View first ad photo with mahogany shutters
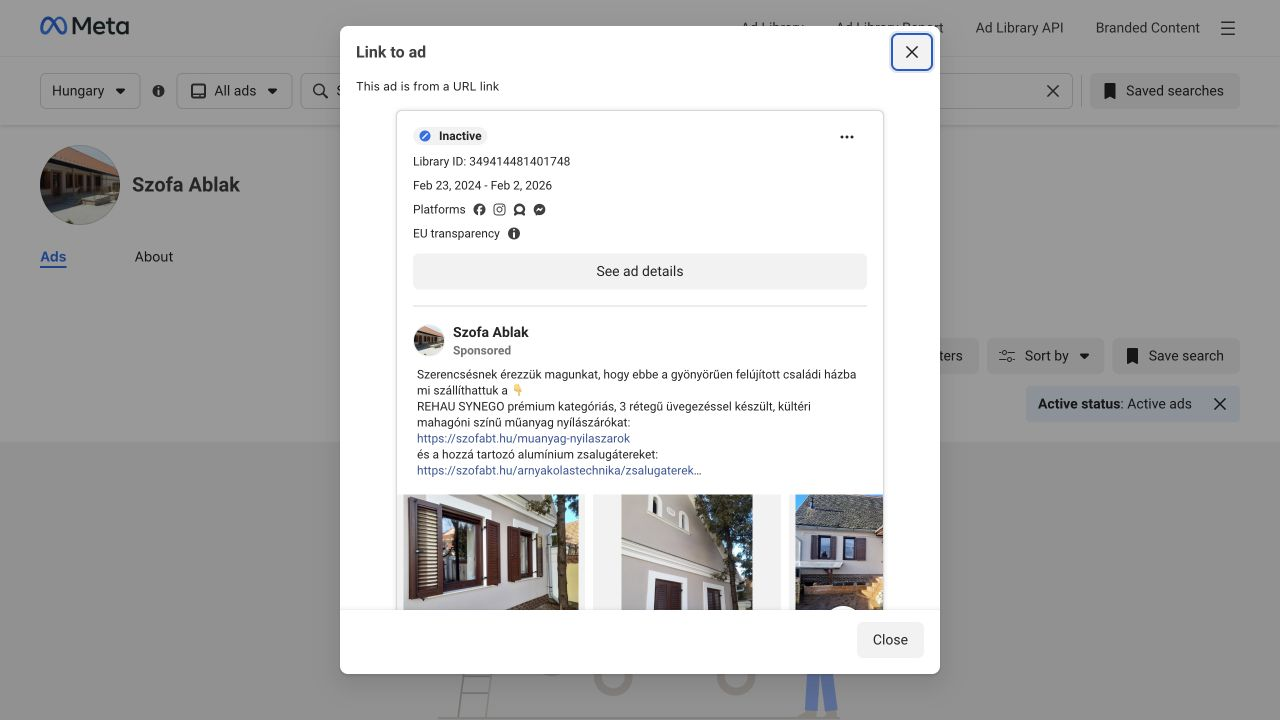Image resolution: width=1280 pixels, height=720 pixels. click(x=491, y=552)
